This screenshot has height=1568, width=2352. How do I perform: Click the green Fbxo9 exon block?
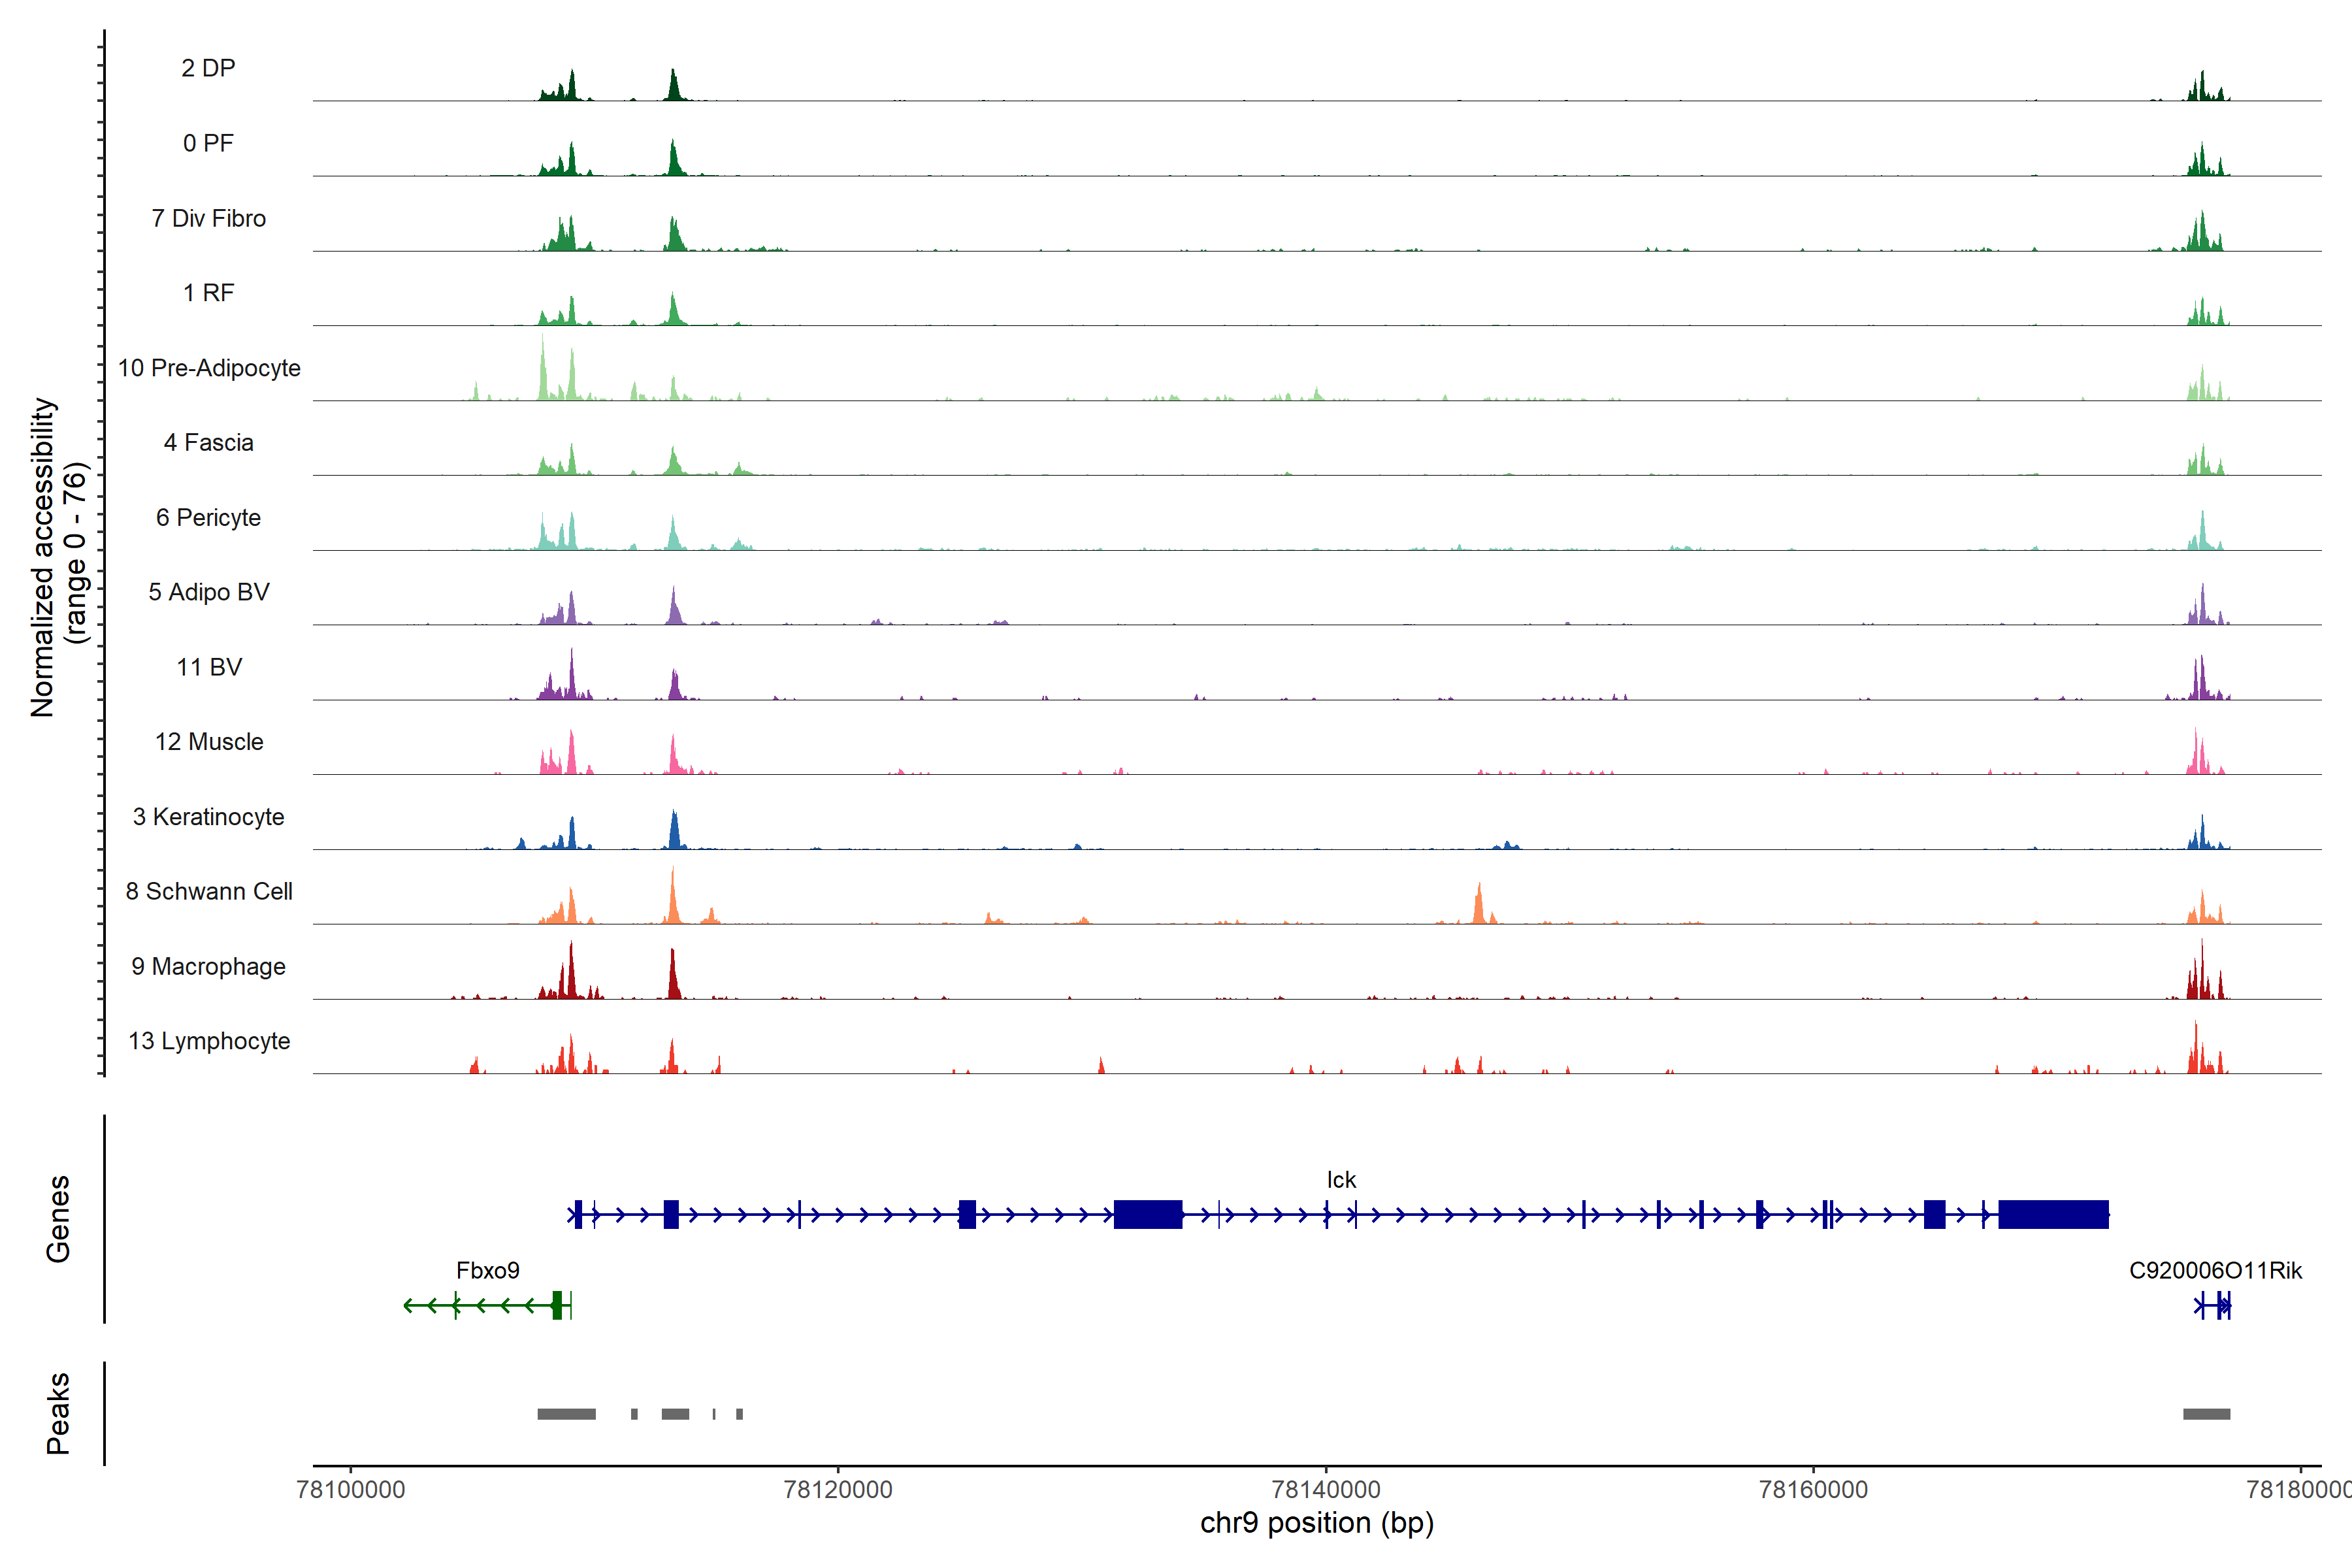click(557, 1305)
